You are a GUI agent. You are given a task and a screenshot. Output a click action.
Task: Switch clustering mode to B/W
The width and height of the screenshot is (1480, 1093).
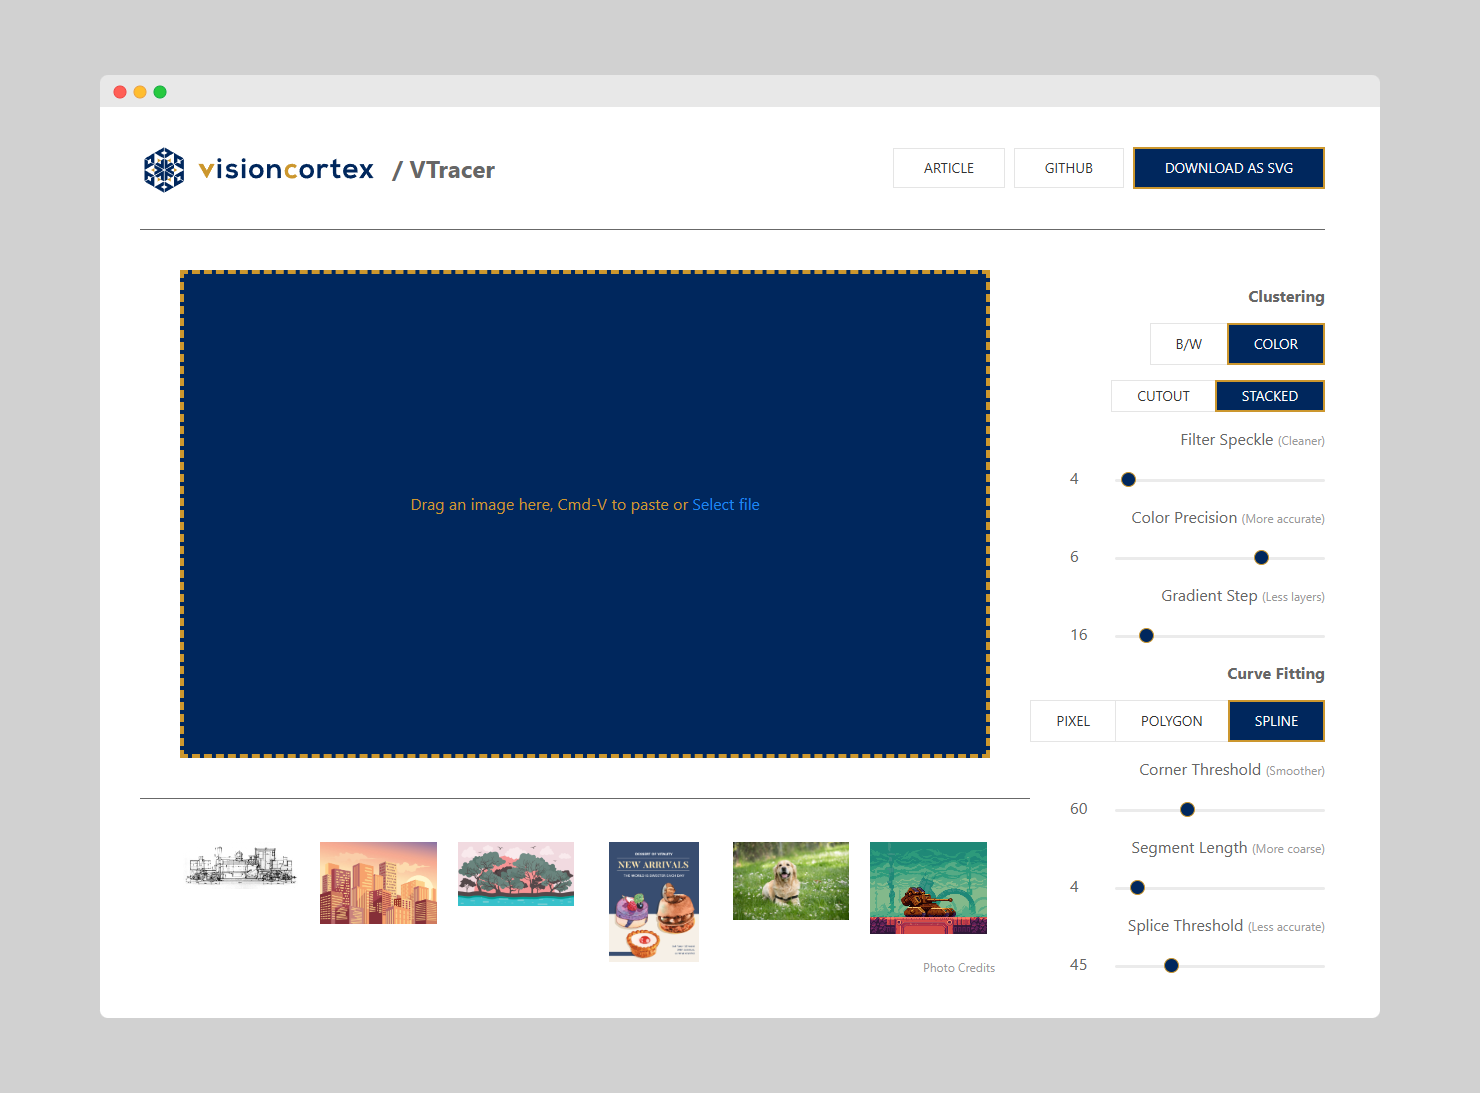point(1188,344)
